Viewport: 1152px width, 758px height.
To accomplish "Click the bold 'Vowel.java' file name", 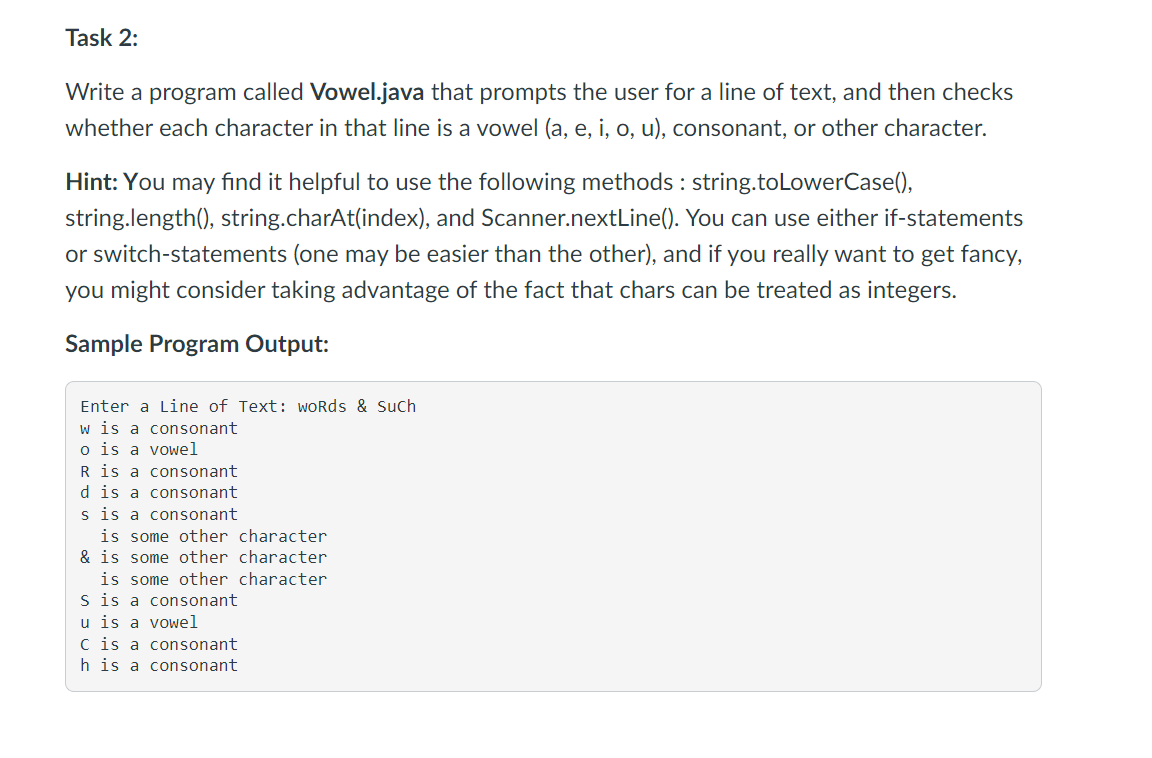I will [367, 92].
